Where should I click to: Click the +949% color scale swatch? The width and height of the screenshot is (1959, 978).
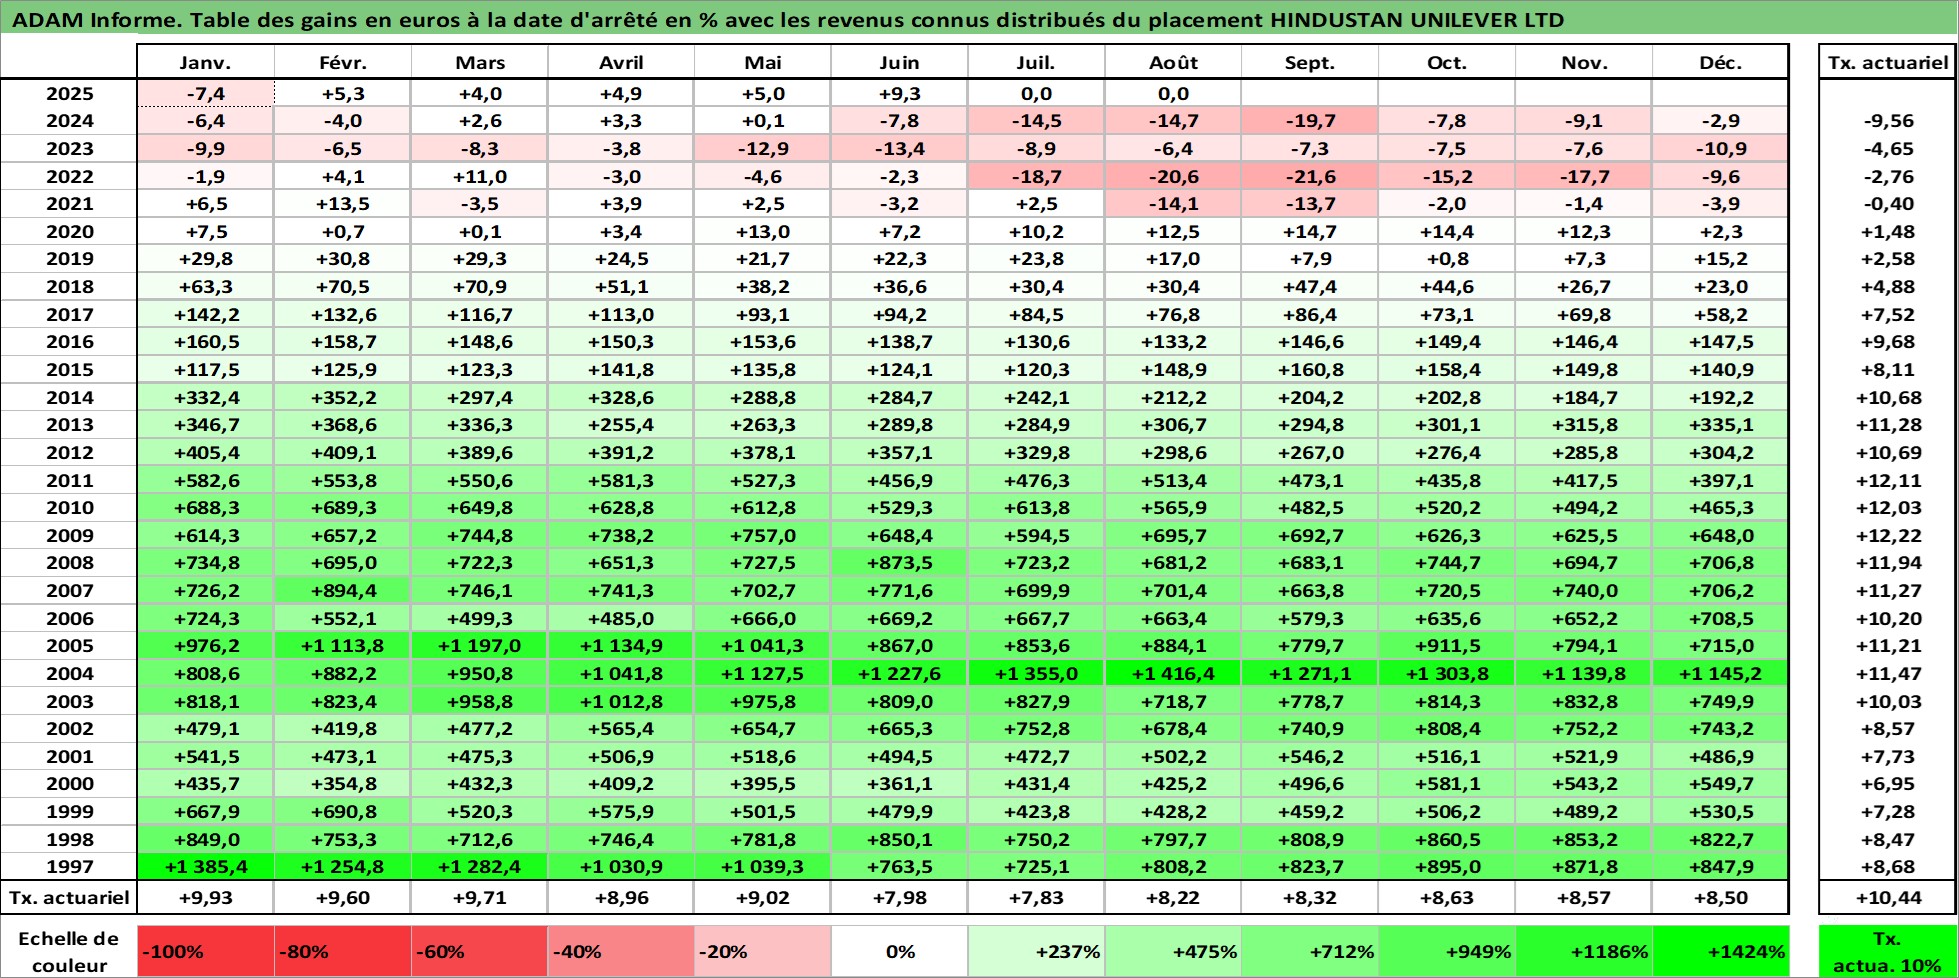1447,952
